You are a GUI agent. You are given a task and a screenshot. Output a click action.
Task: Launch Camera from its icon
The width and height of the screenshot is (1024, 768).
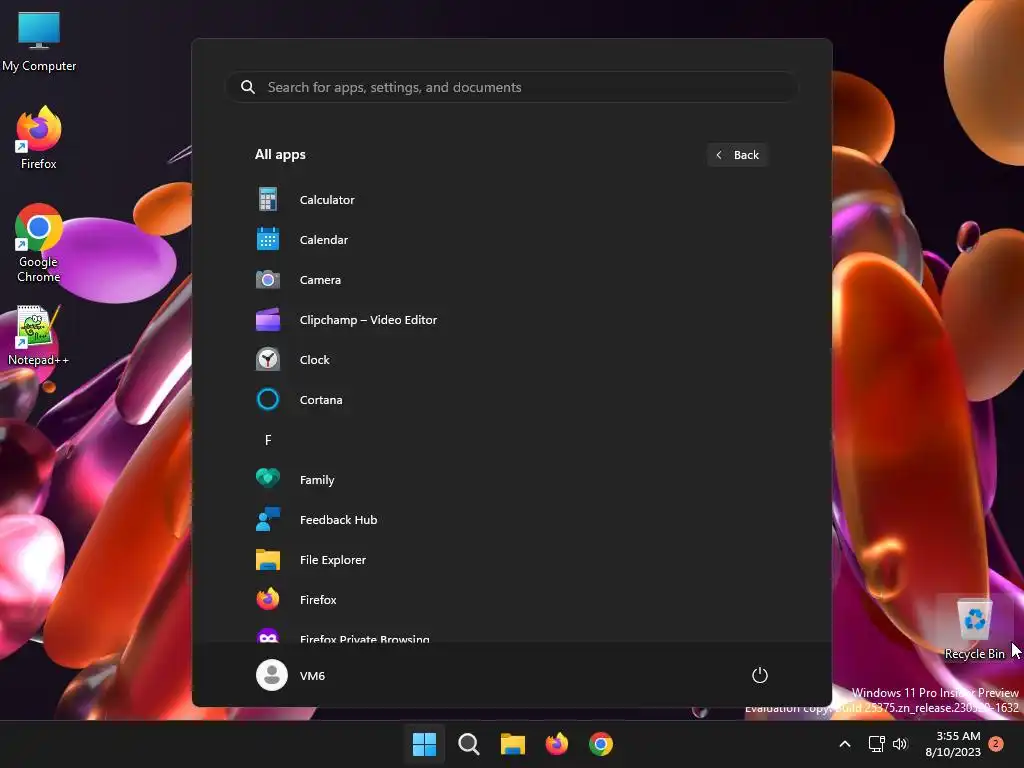tap(268, 280)
